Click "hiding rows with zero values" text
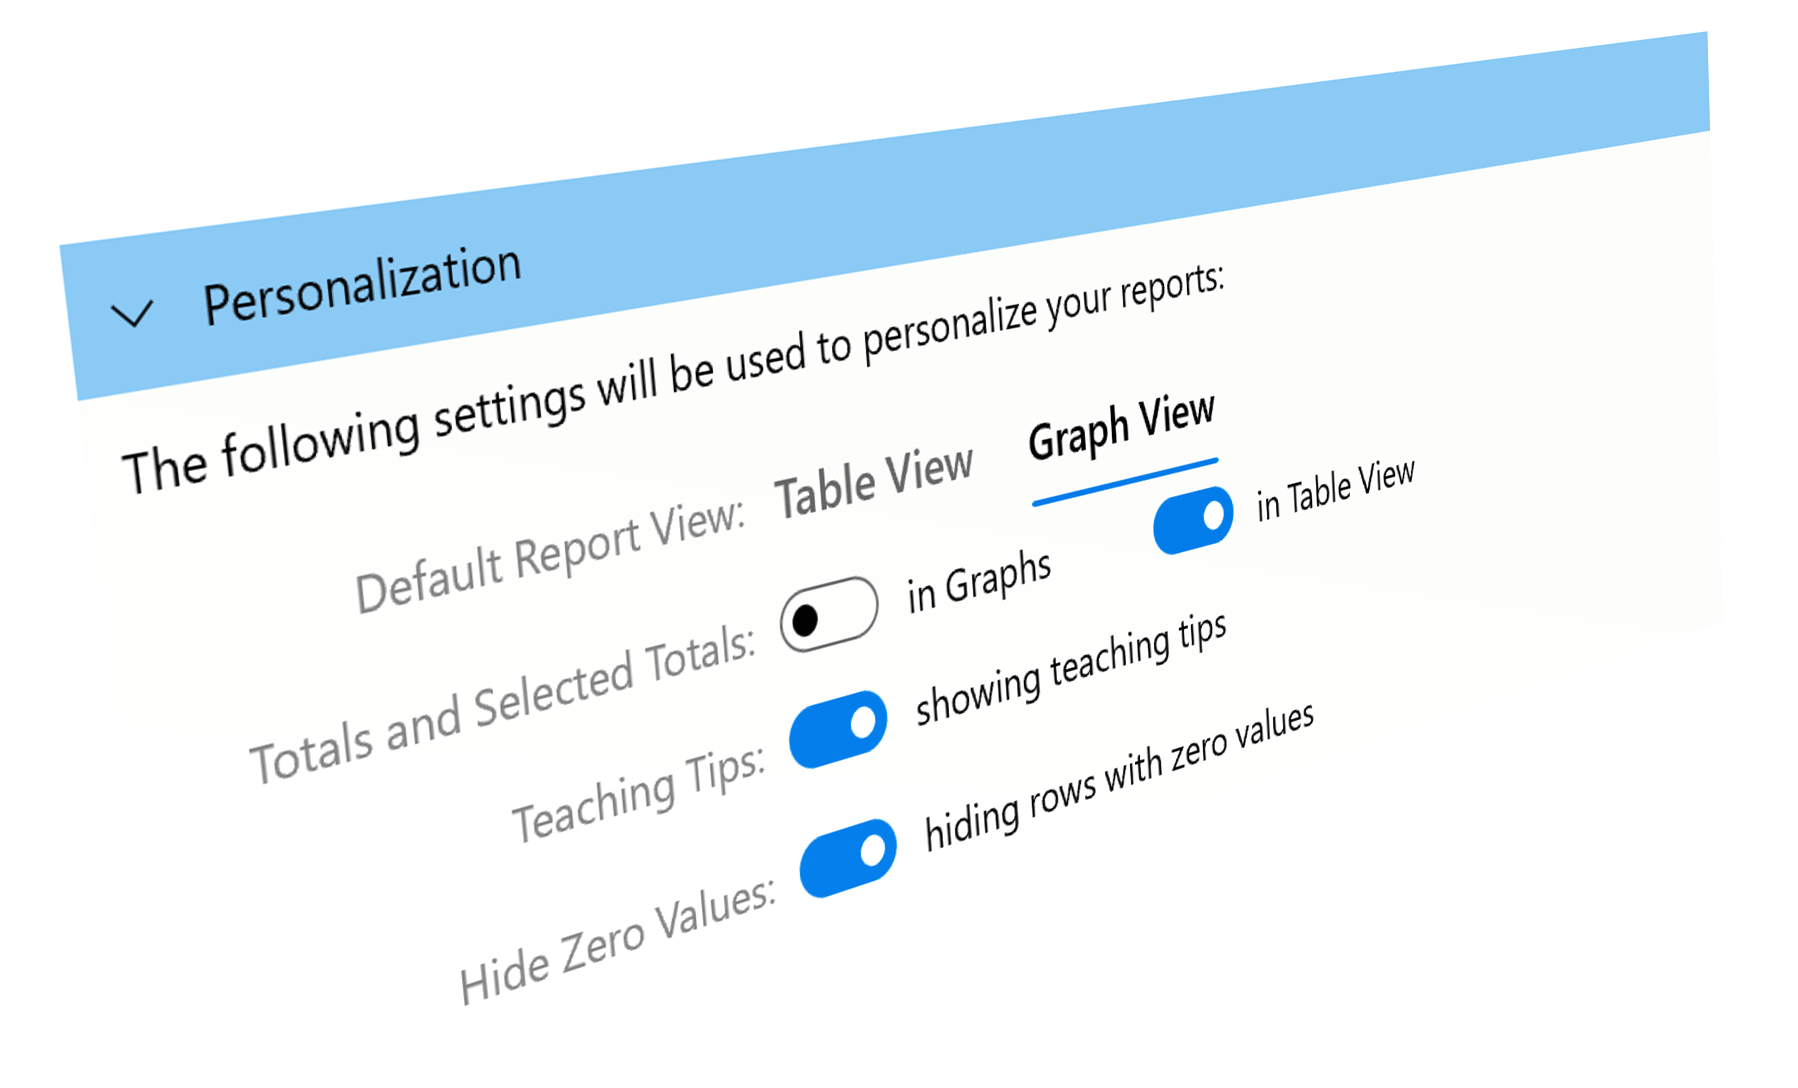This screenshot has height=1088, width=1798. (1118, 777)
